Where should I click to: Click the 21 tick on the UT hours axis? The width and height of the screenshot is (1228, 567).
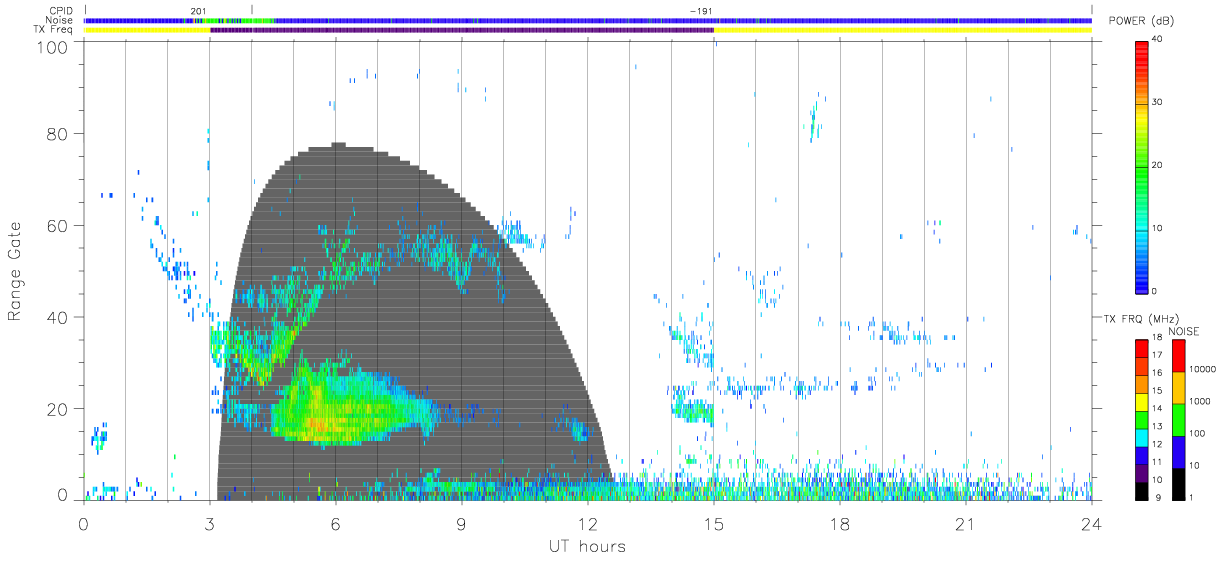pyautogui.click(x=965, y=524)
